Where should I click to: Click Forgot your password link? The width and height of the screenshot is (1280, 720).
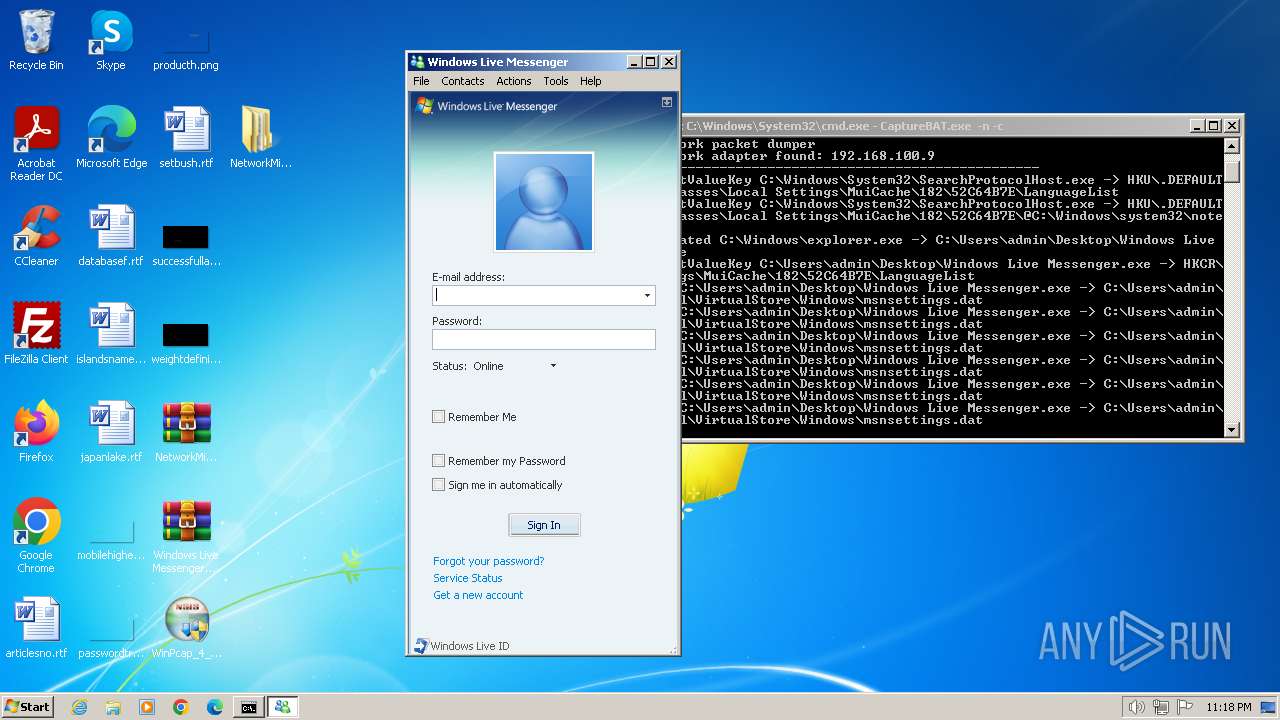[x=489, y=561]
